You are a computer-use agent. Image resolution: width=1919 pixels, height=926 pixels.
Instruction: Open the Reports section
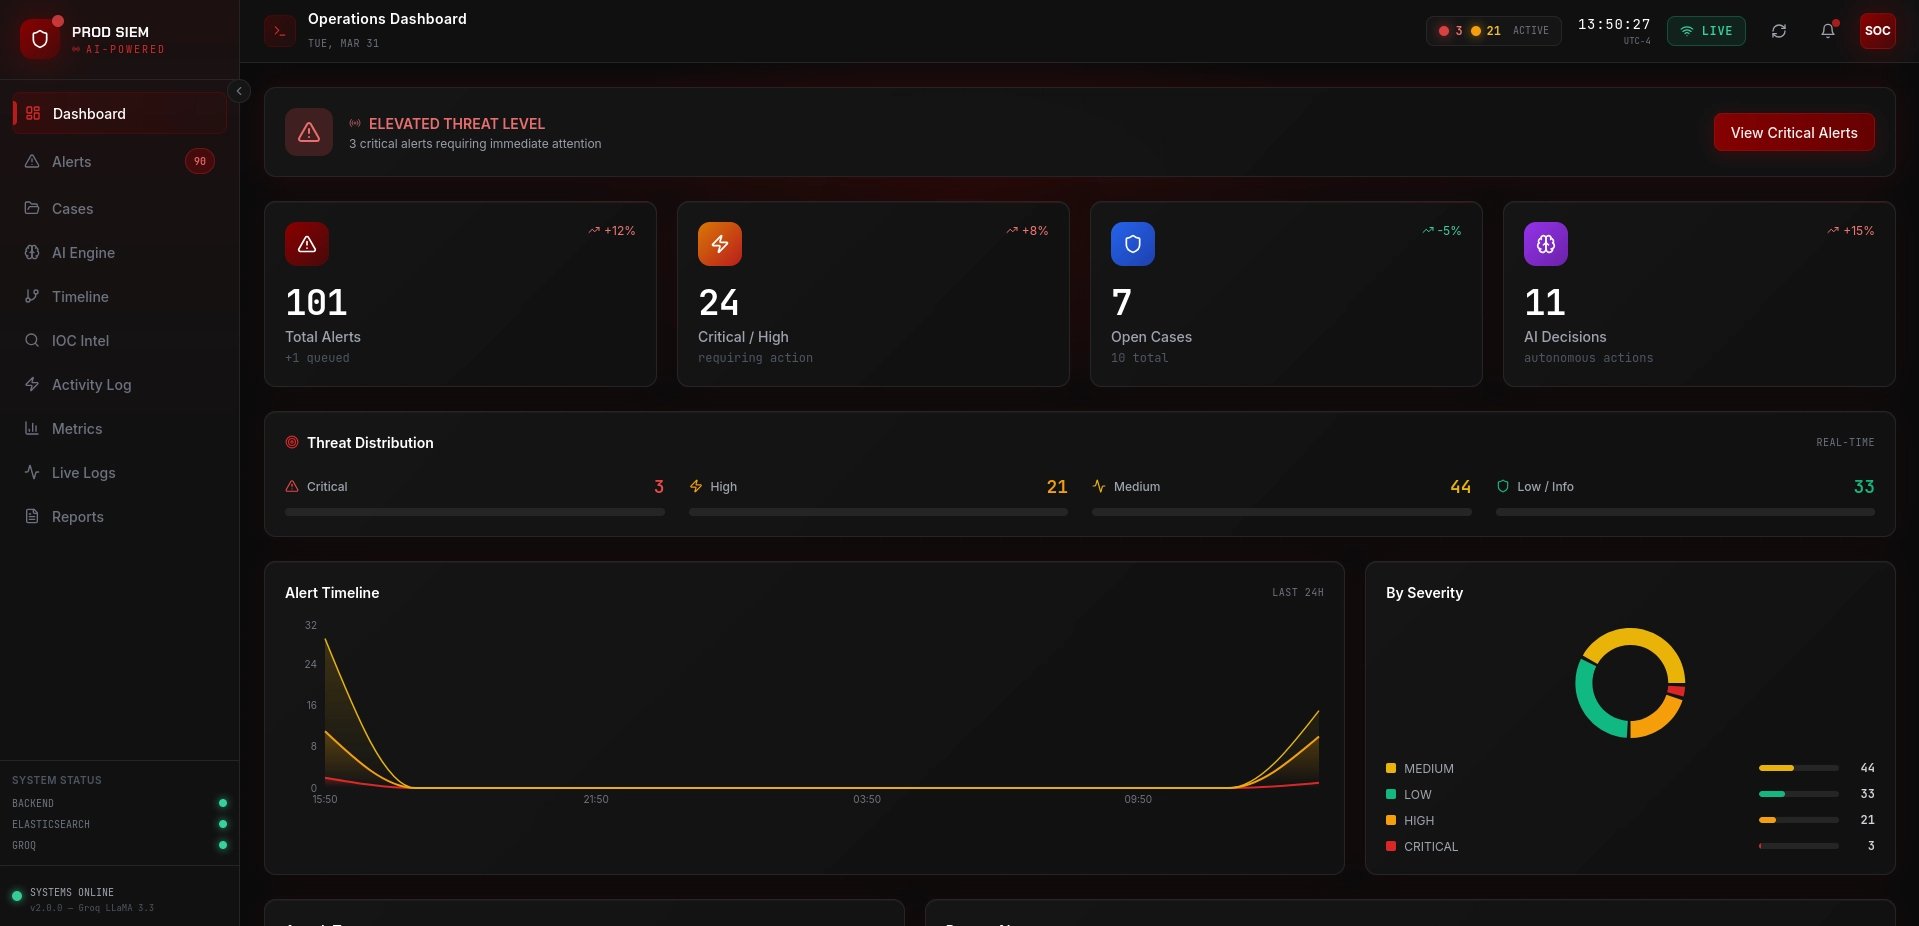(120, 516)
